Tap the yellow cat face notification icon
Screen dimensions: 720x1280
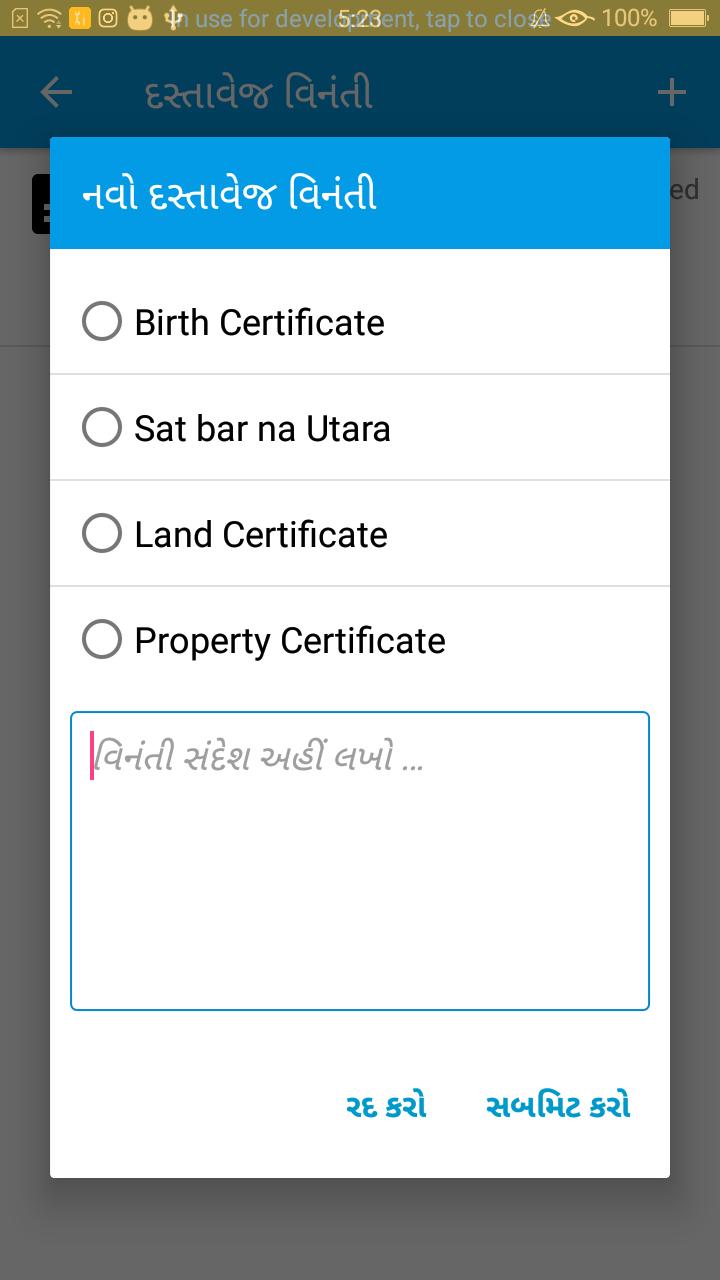140,18
